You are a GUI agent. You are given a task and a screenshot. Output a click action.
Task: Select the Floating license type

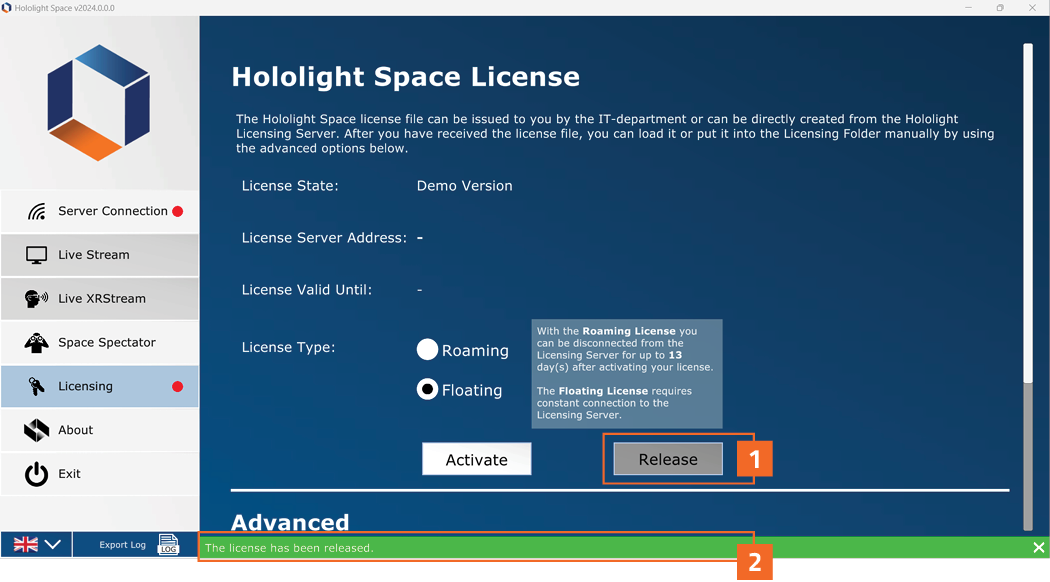(427, 389)
